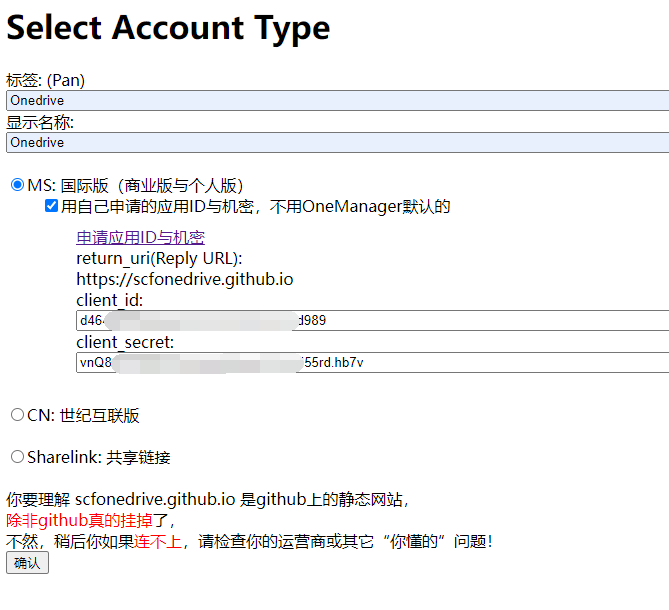Screen dimensions: 669x610
Task: Select CN 世纪互联版 radio button
Action: click(x=17, y=415)
